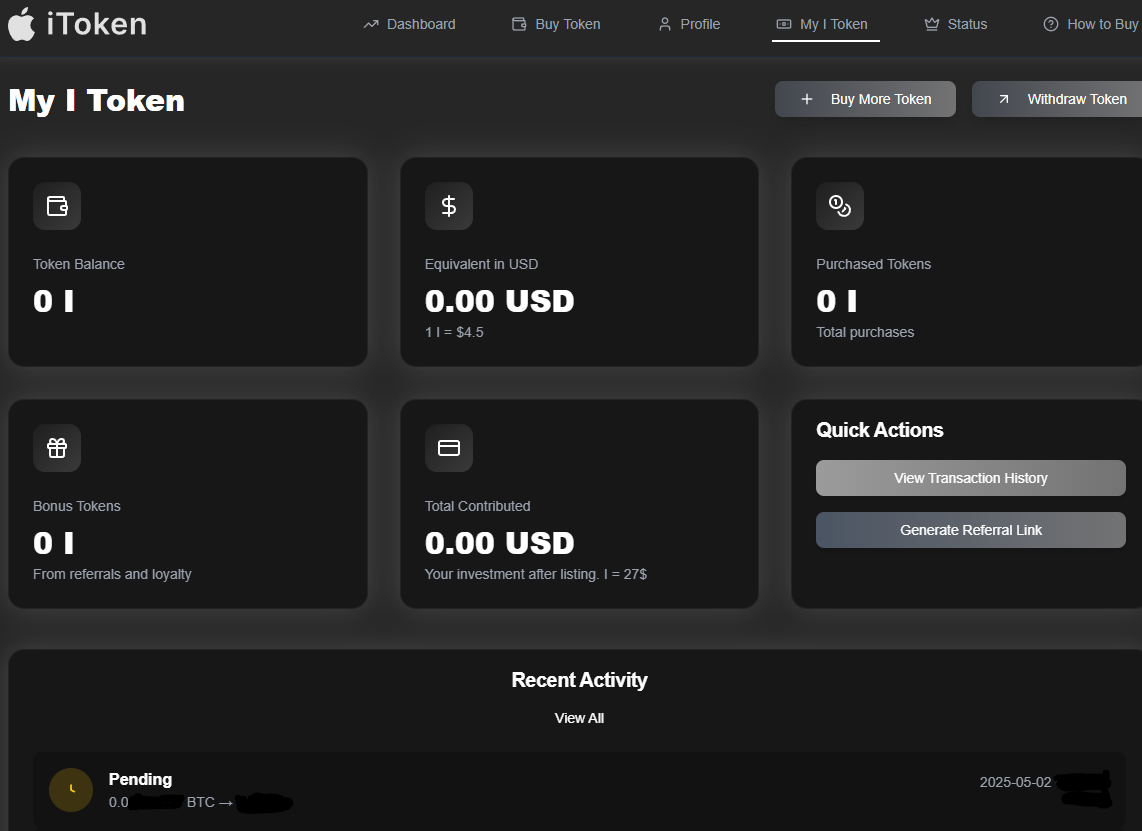Click Buy More Token button
This screenshot has width=1142, height=831.
tap(865, 99)
